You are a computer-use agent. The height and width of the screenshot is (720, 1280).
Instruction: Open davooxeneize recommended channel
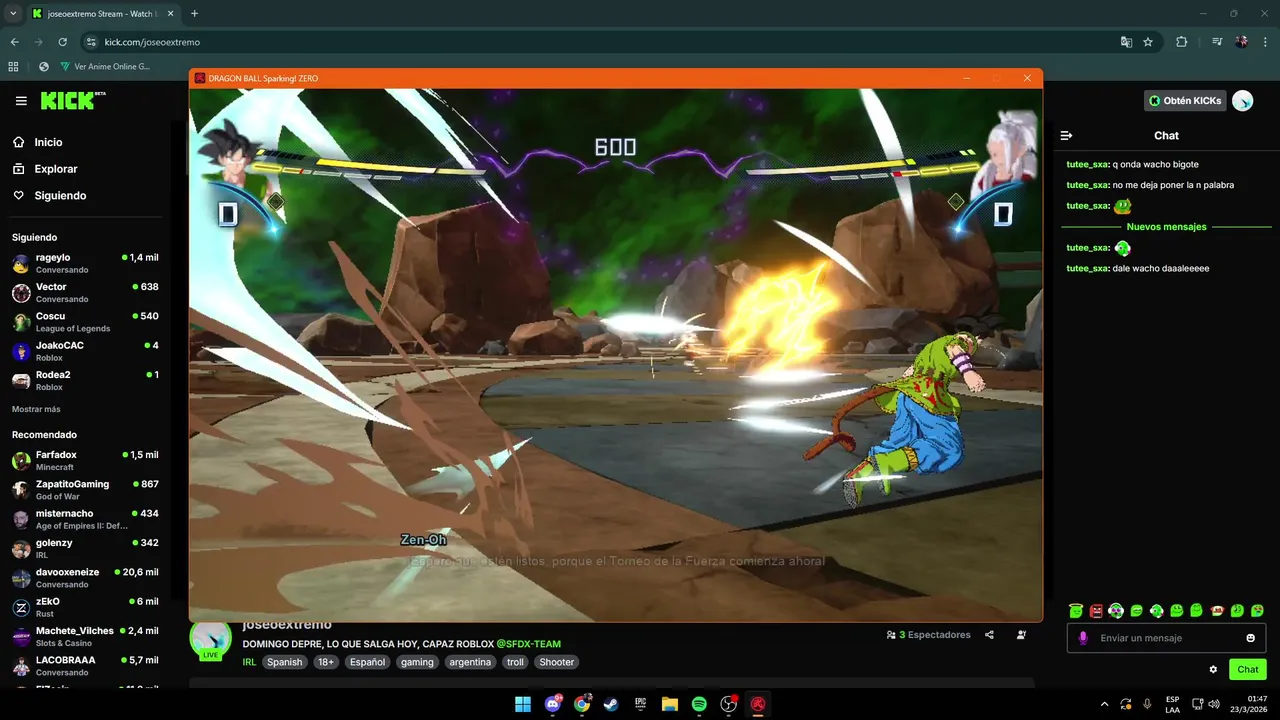(85, 578)
